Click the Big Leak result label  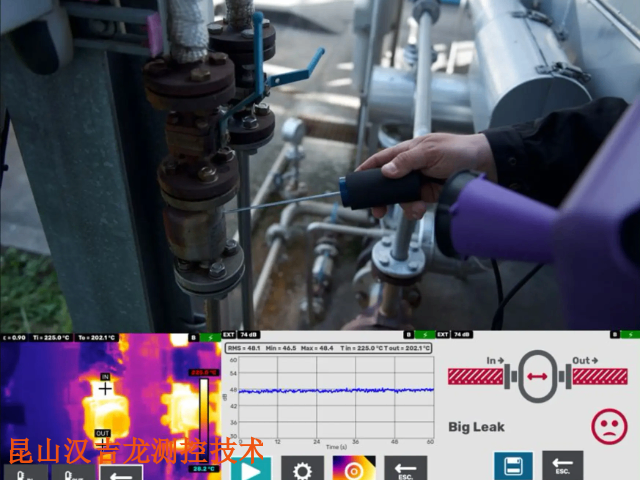coord(476,427)
